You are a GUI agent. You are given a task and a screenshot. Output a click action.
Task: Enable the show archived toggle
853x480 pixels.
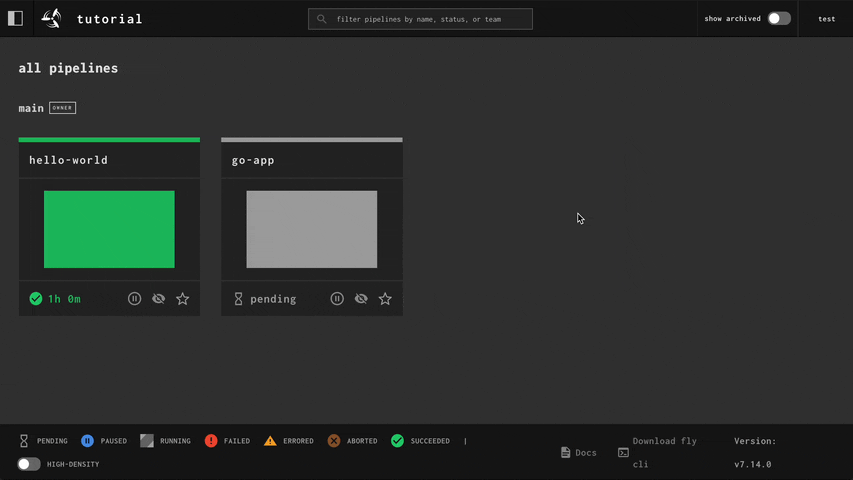[x=779, y=18]
